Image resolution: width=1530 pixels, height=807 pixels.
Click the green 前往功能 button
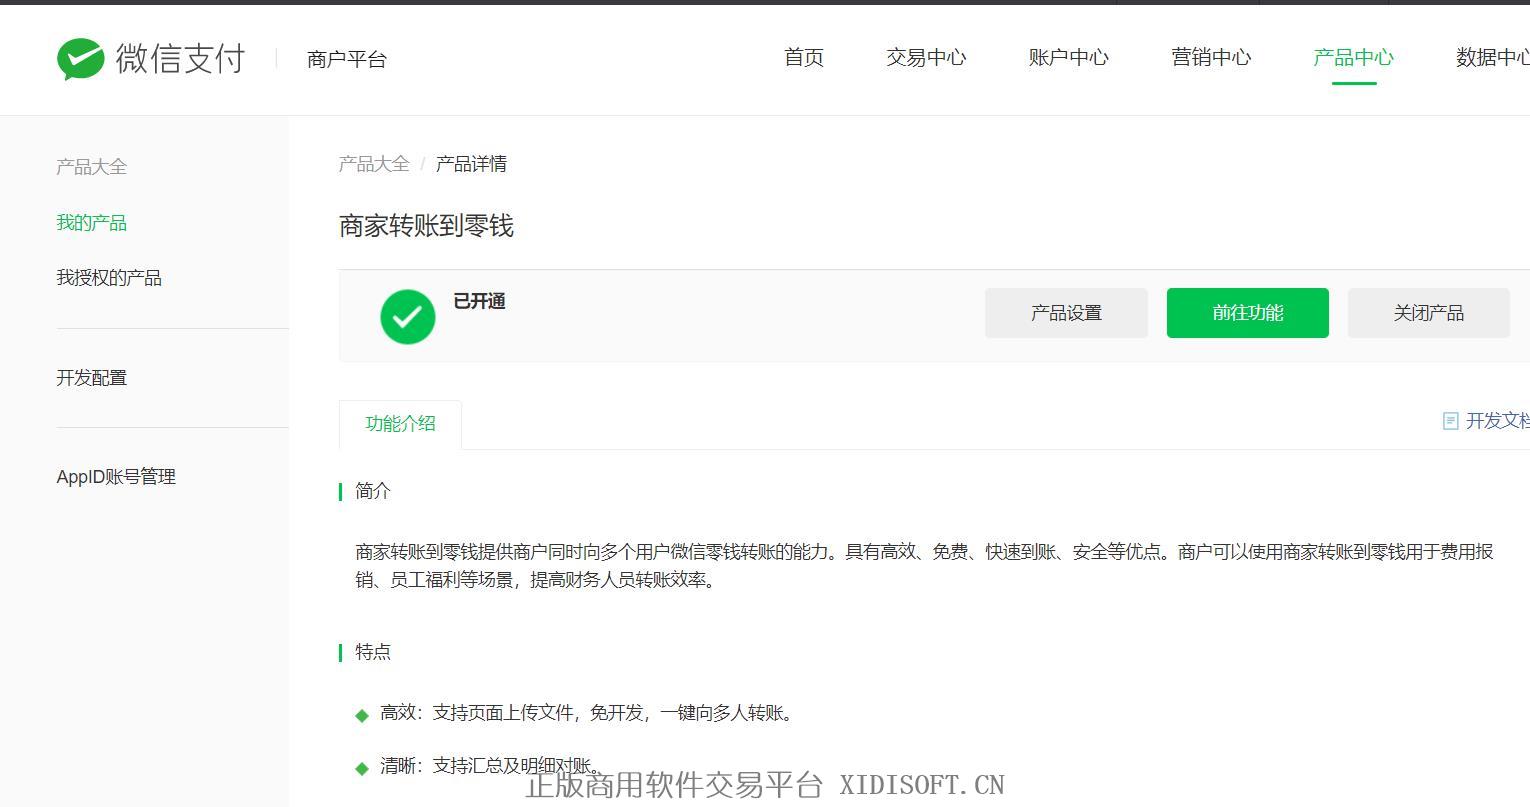point(1248,313)
